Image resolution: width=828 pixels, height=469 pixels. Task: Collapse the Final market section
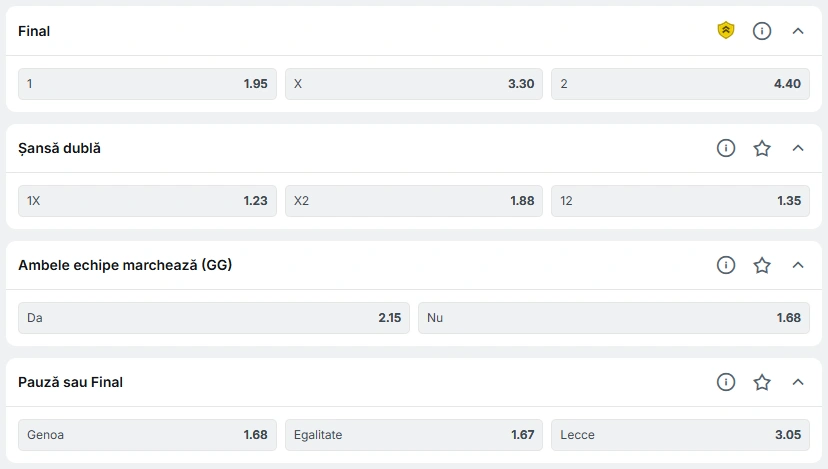[x=798, y=31]
